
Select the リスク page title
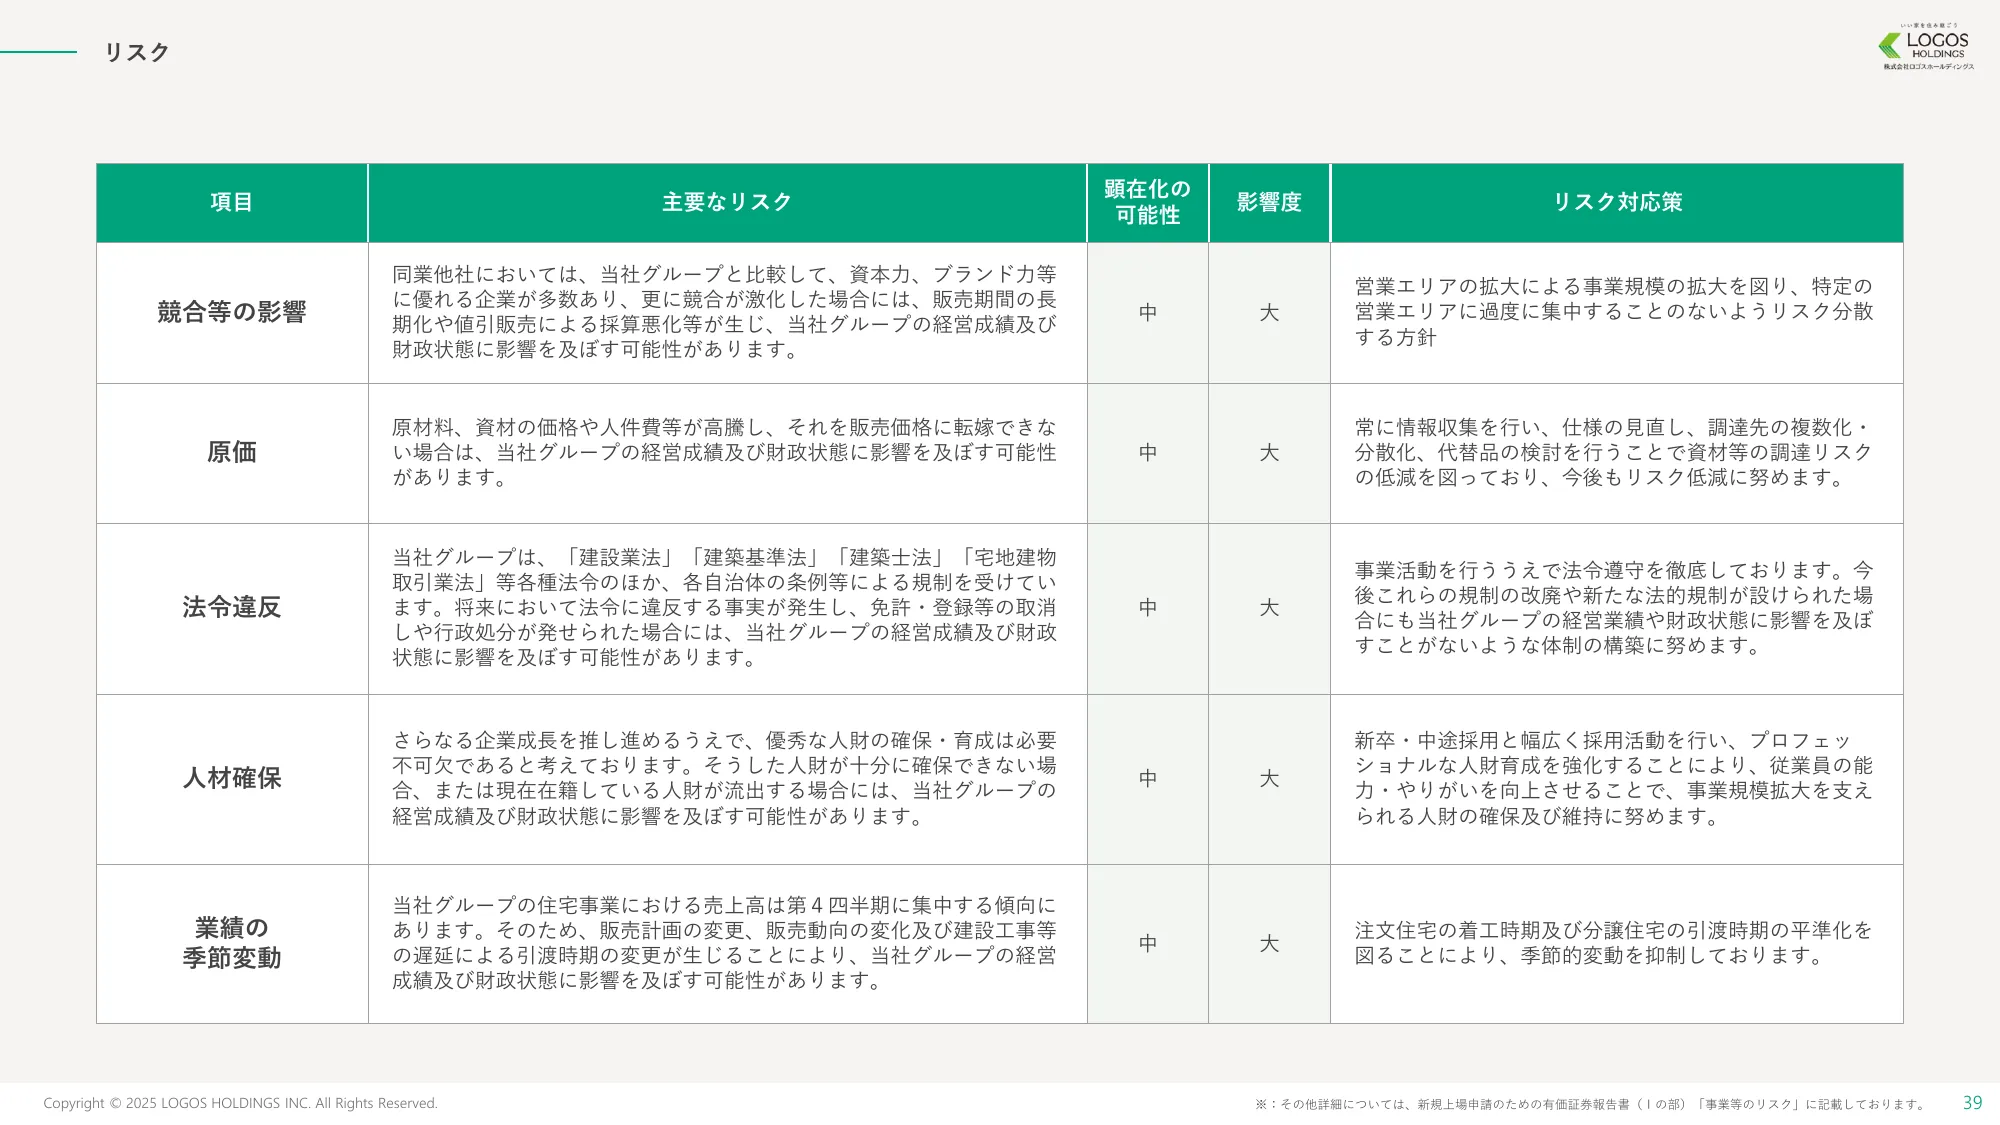135,51
